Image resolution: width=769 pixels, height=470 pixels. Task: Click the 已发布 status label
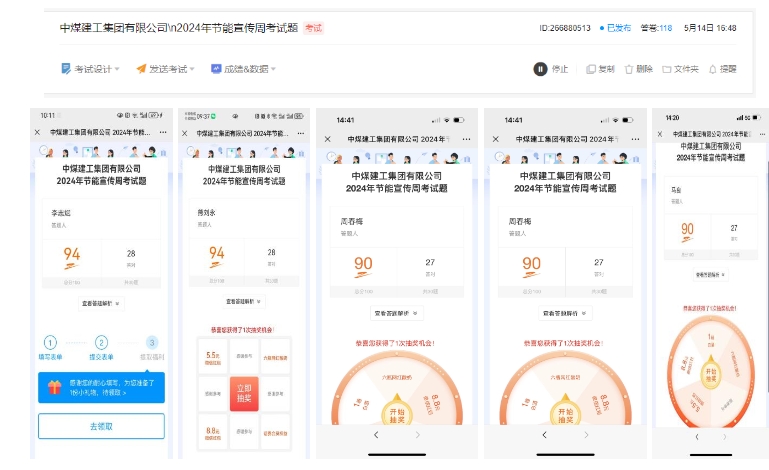pyautogui.click(x=618, y=28)
